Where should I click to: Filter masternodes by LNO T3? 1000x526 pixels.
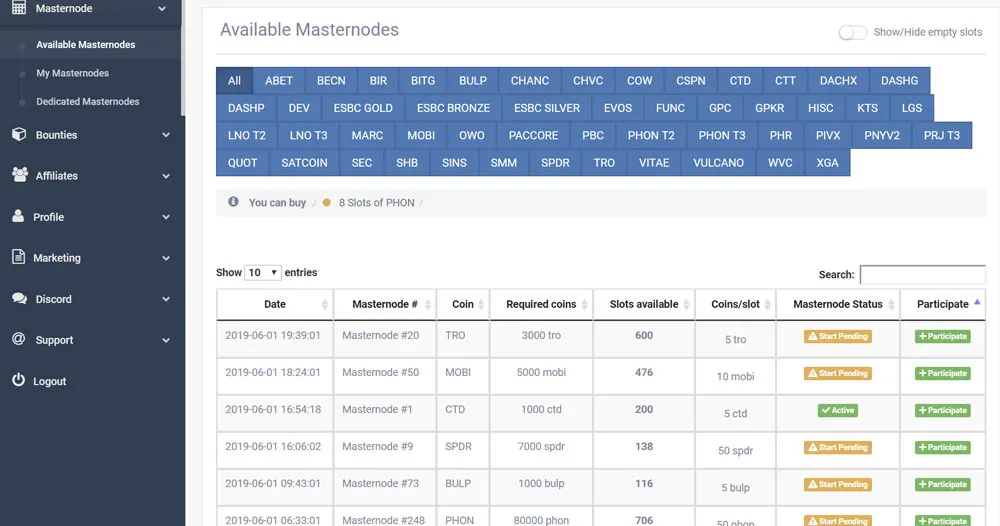tap(308, 135)
